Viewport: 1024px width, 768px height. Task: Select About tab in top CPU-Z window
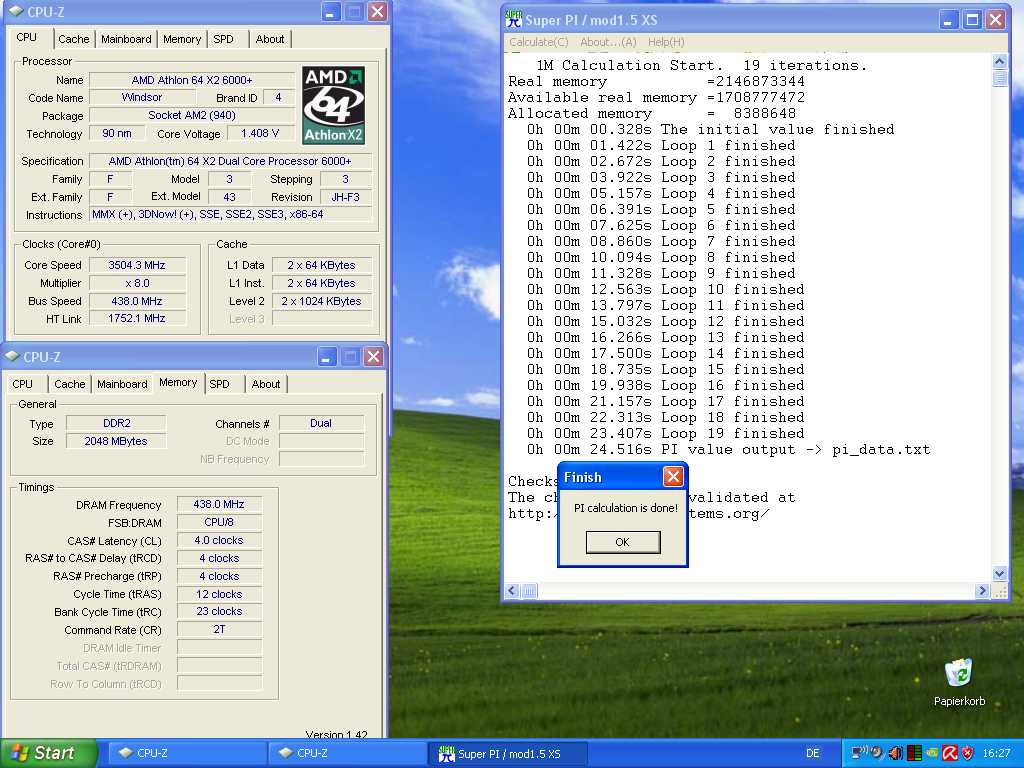pyautogui.click(x=270, y=39)
